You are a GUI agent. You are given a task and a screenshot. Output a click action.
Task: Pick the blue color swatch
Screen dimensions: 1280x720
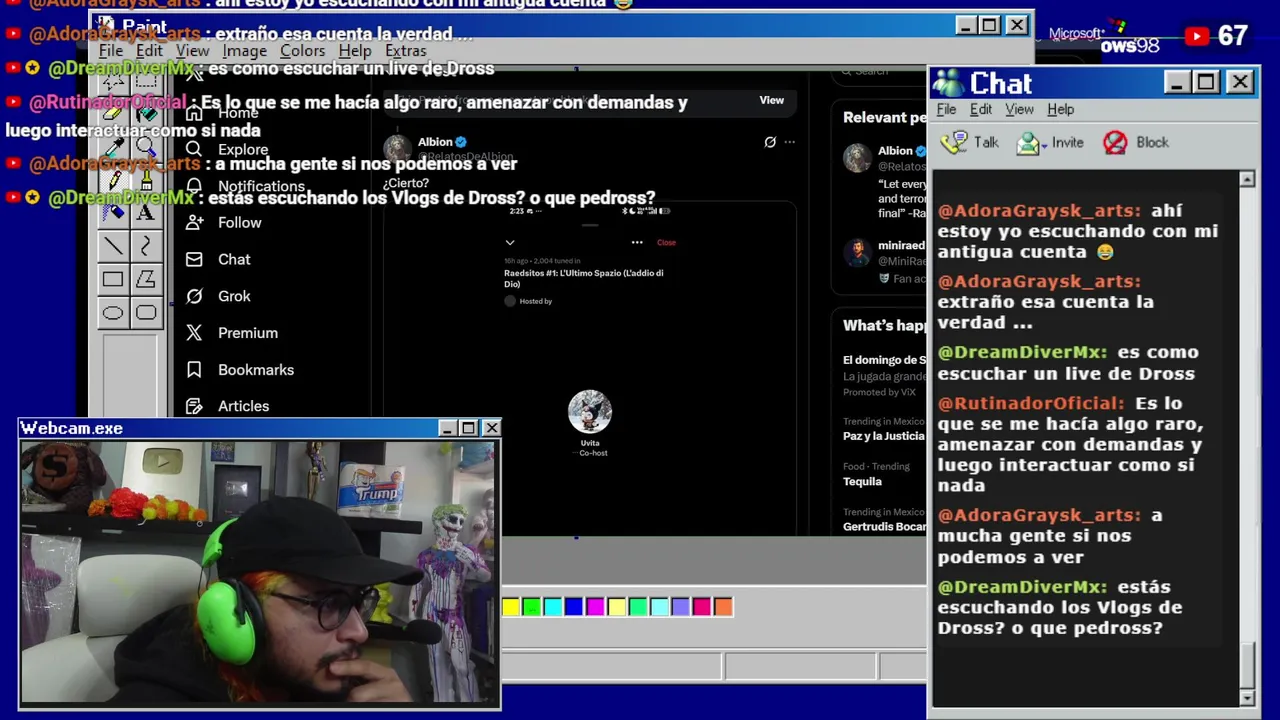click(x=573, y=606)
